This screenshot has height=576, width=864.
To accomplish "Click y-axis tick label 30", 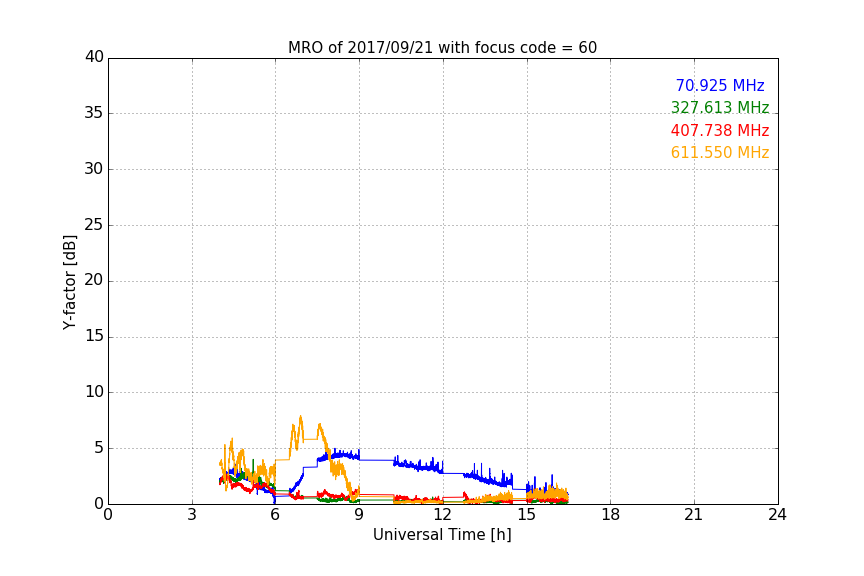I will pyautogui.click(x=94, y=169).
